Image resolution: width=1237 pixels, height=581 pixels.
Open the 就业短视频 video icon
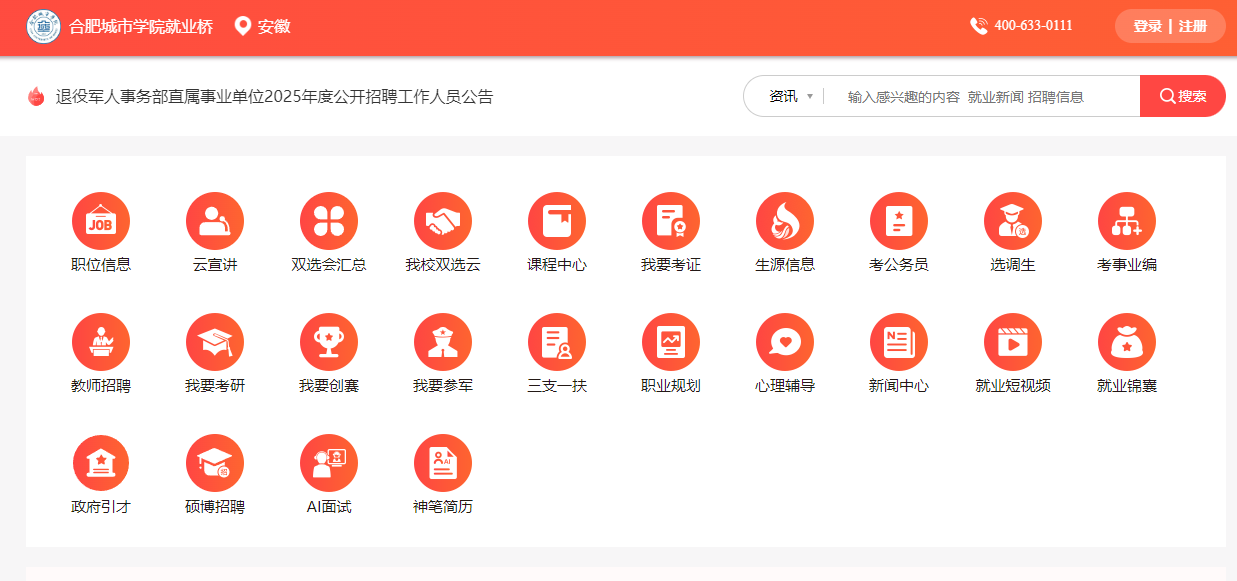(x=1013, y=342)
